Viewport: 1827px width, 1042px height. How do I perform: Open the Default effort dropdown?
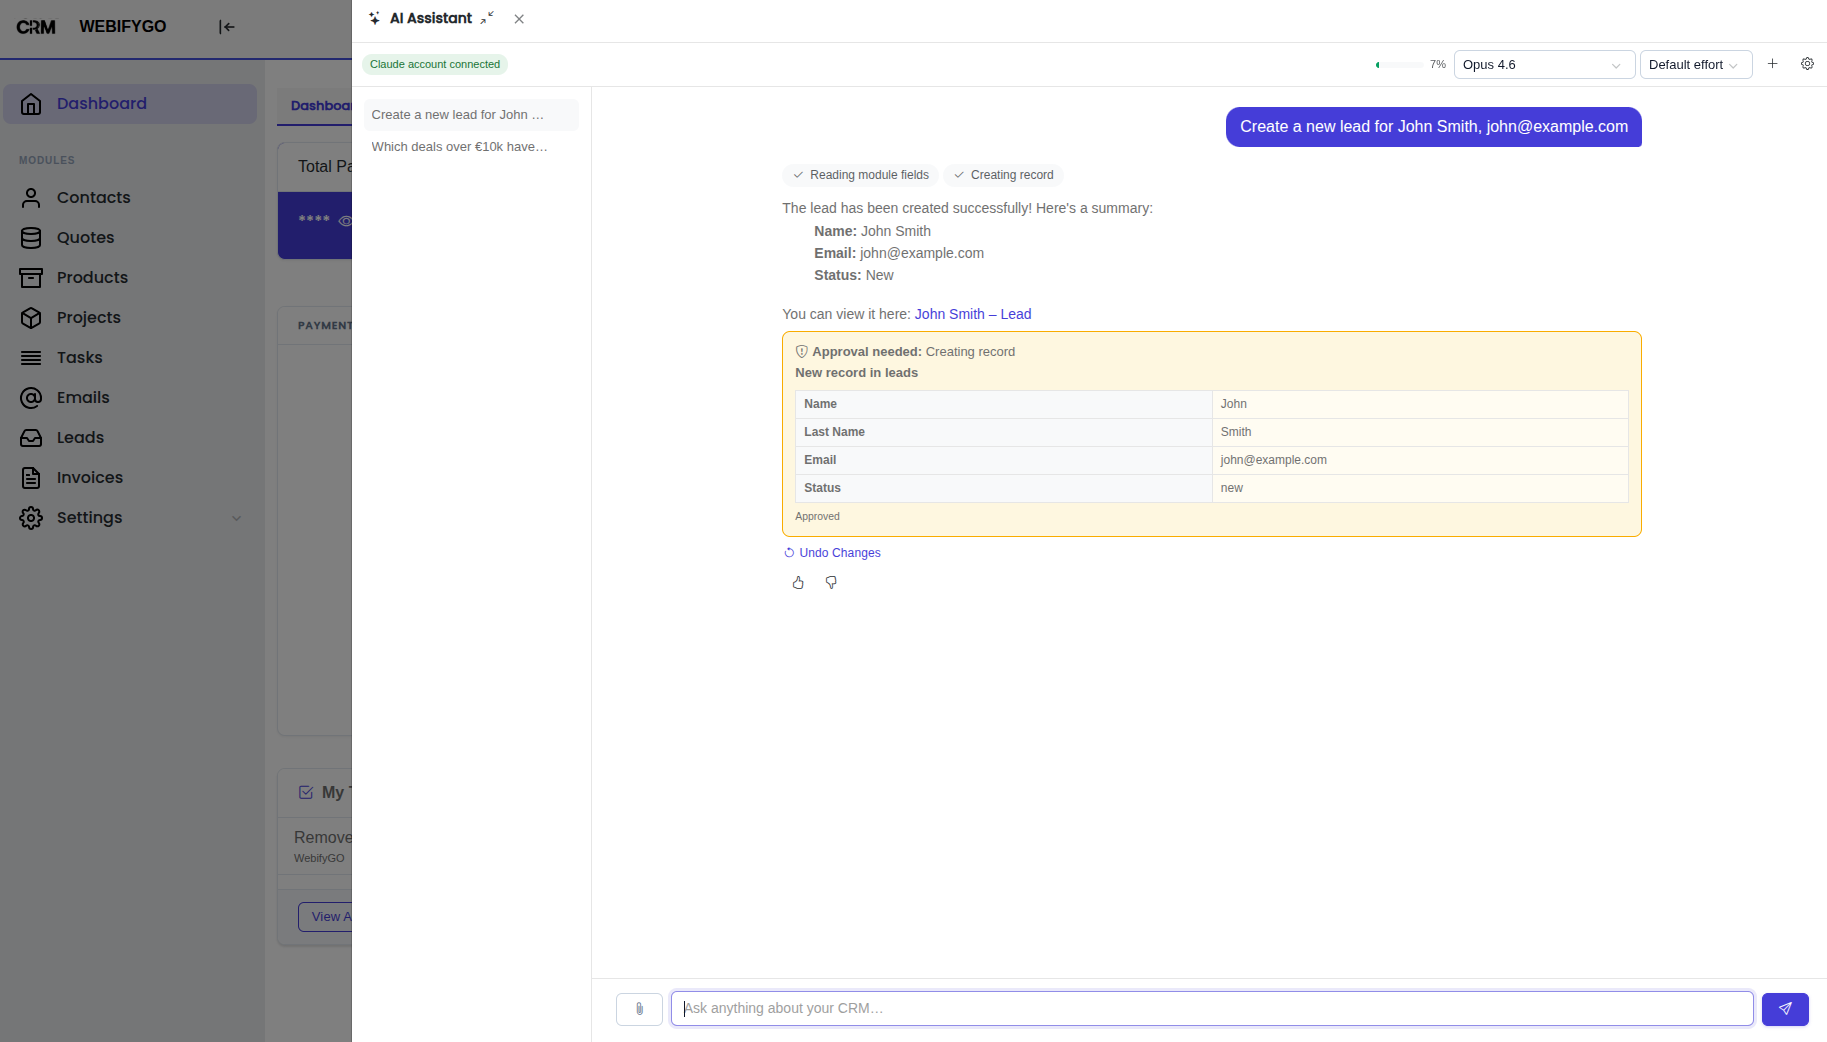[1696, 65]
